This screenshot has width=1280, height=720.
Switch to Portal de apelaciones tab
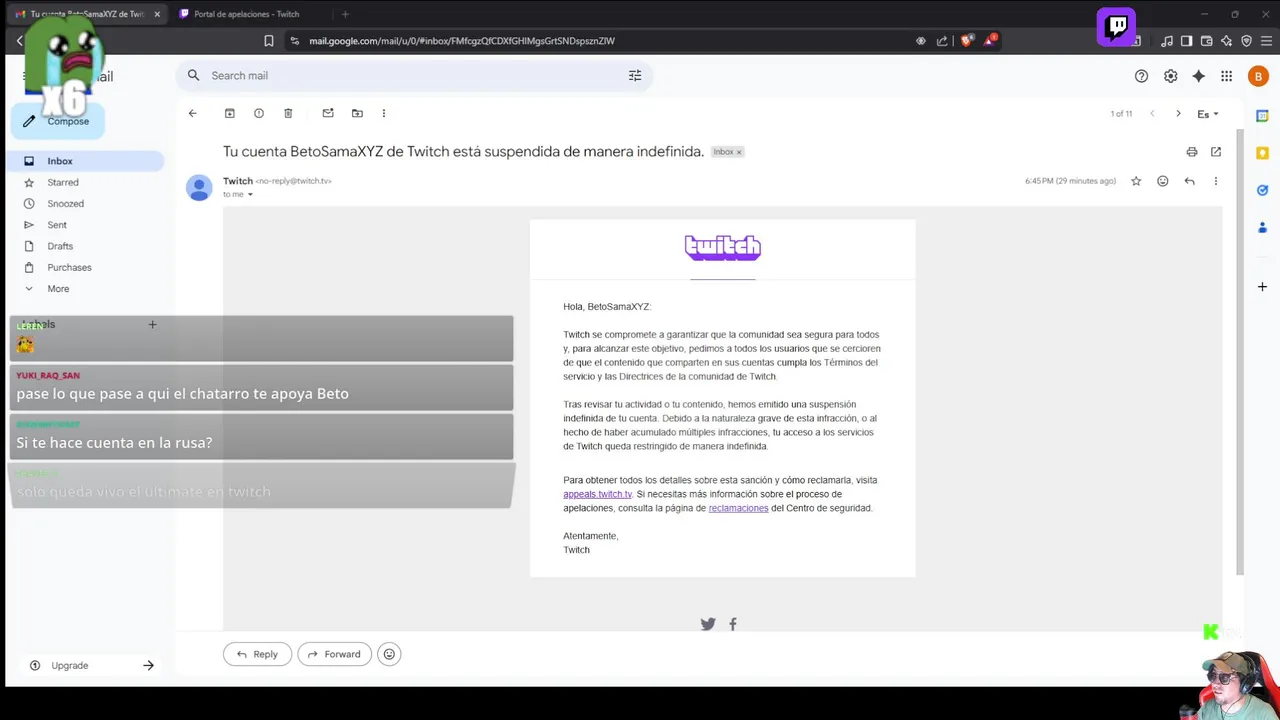tap(246, 14)
